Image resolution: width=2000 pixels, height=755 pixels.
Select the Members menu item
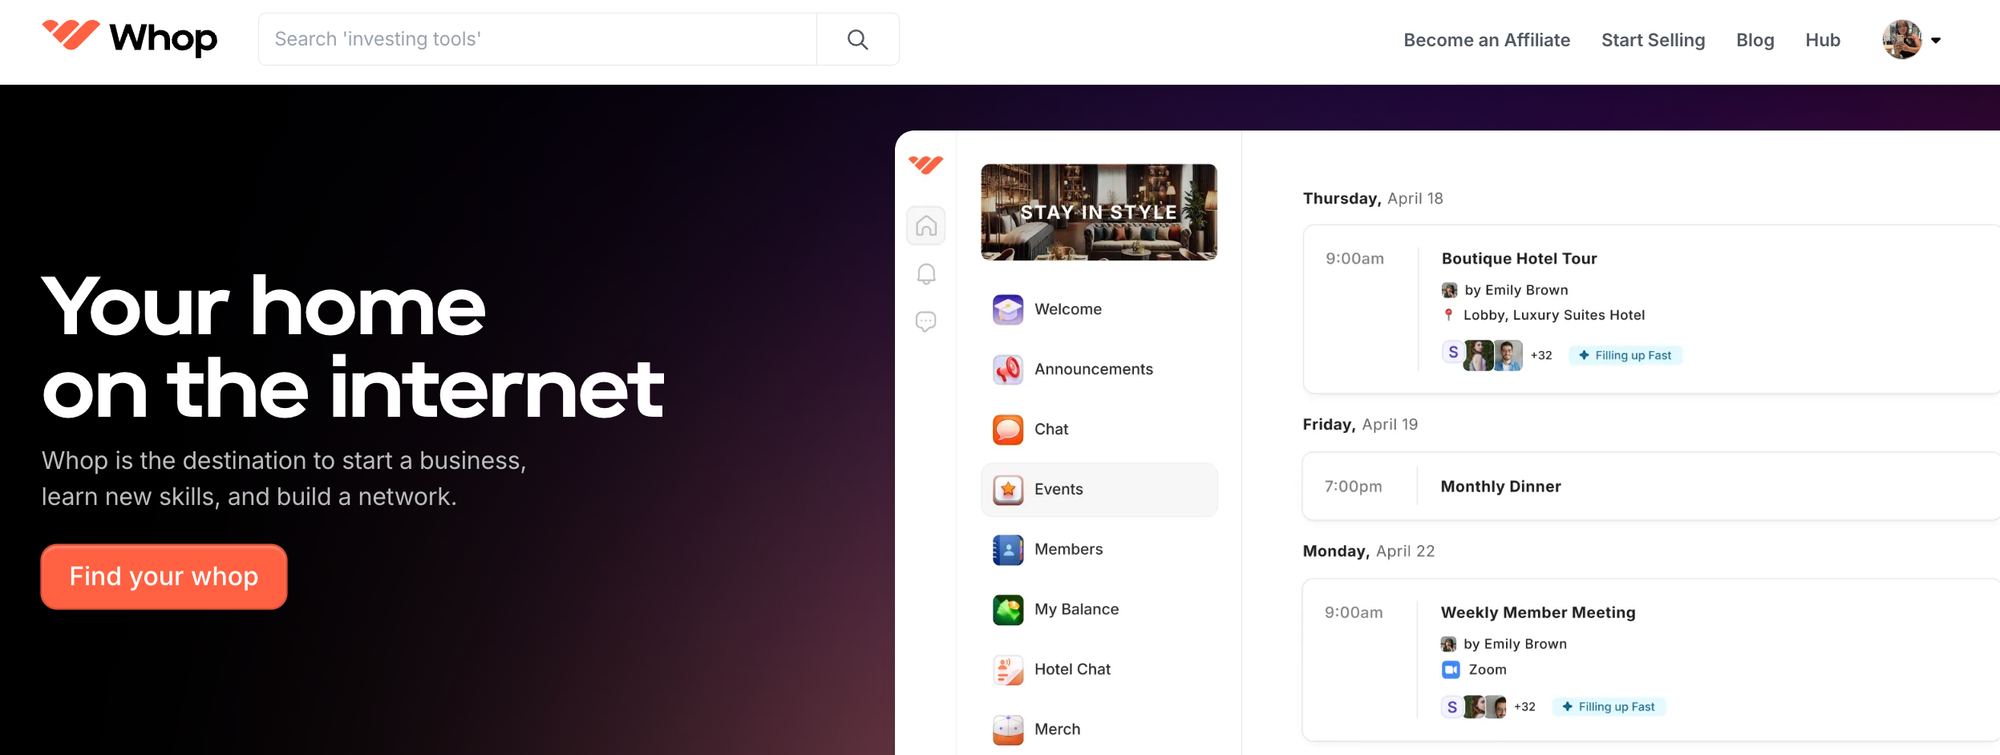[1099, 549]
